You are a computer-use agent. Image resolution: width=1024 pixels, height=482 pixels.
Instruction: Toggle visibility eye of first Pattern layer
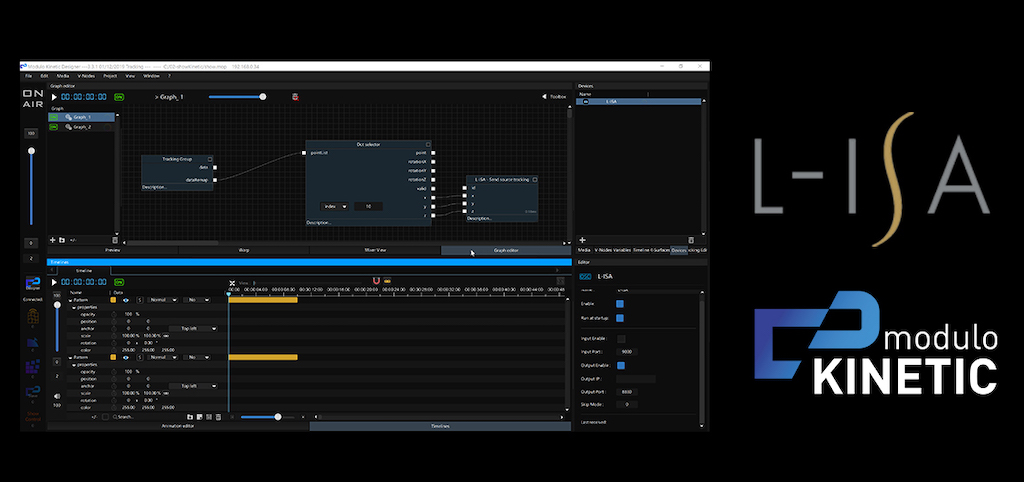coord(125,300)
